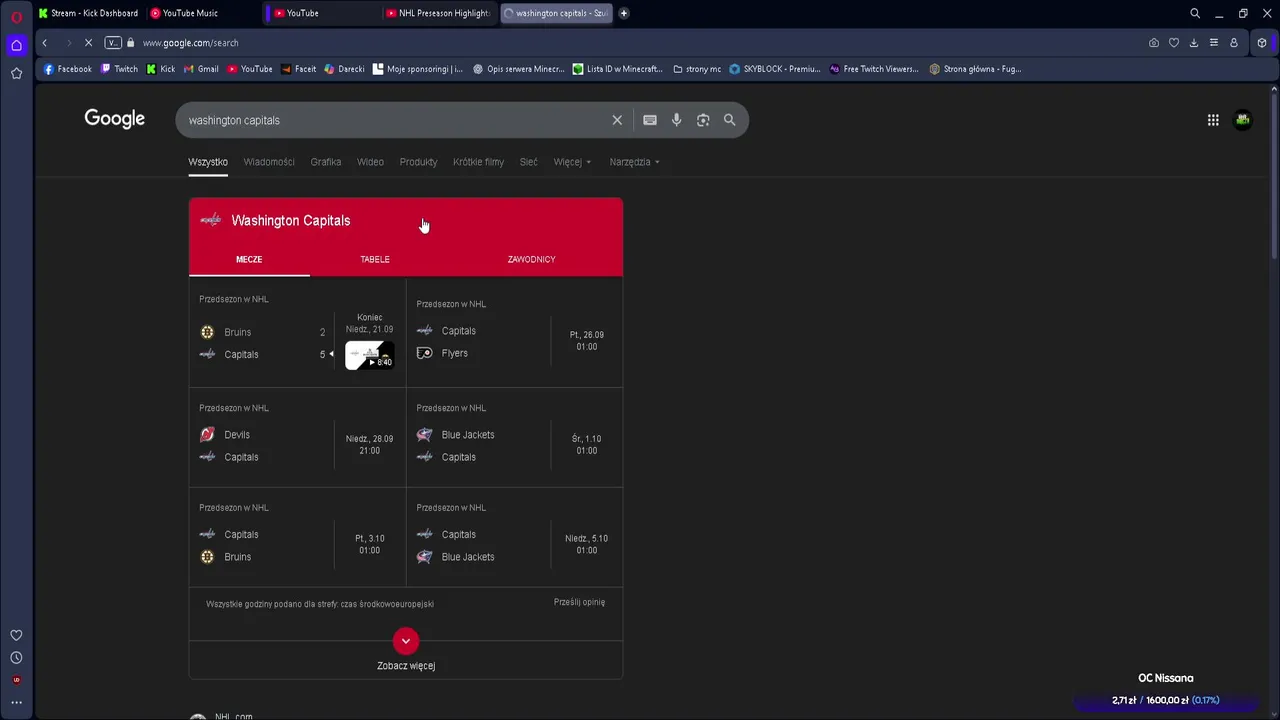Play the Bruins vs Capitals highlight thumbnail
The height and width of the screenshot is (720, 1280).
tap(370, 355)
